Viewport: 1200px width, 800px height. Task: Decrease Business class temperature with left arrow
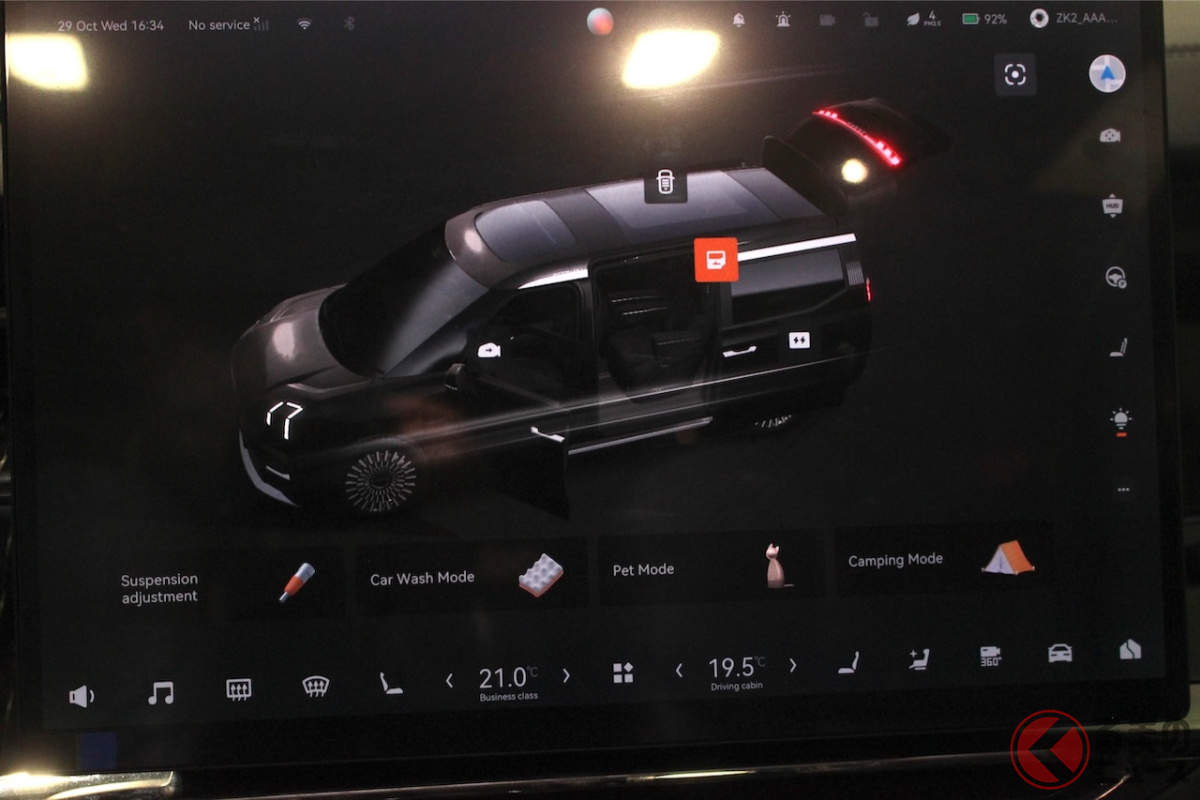click(449, 680)
